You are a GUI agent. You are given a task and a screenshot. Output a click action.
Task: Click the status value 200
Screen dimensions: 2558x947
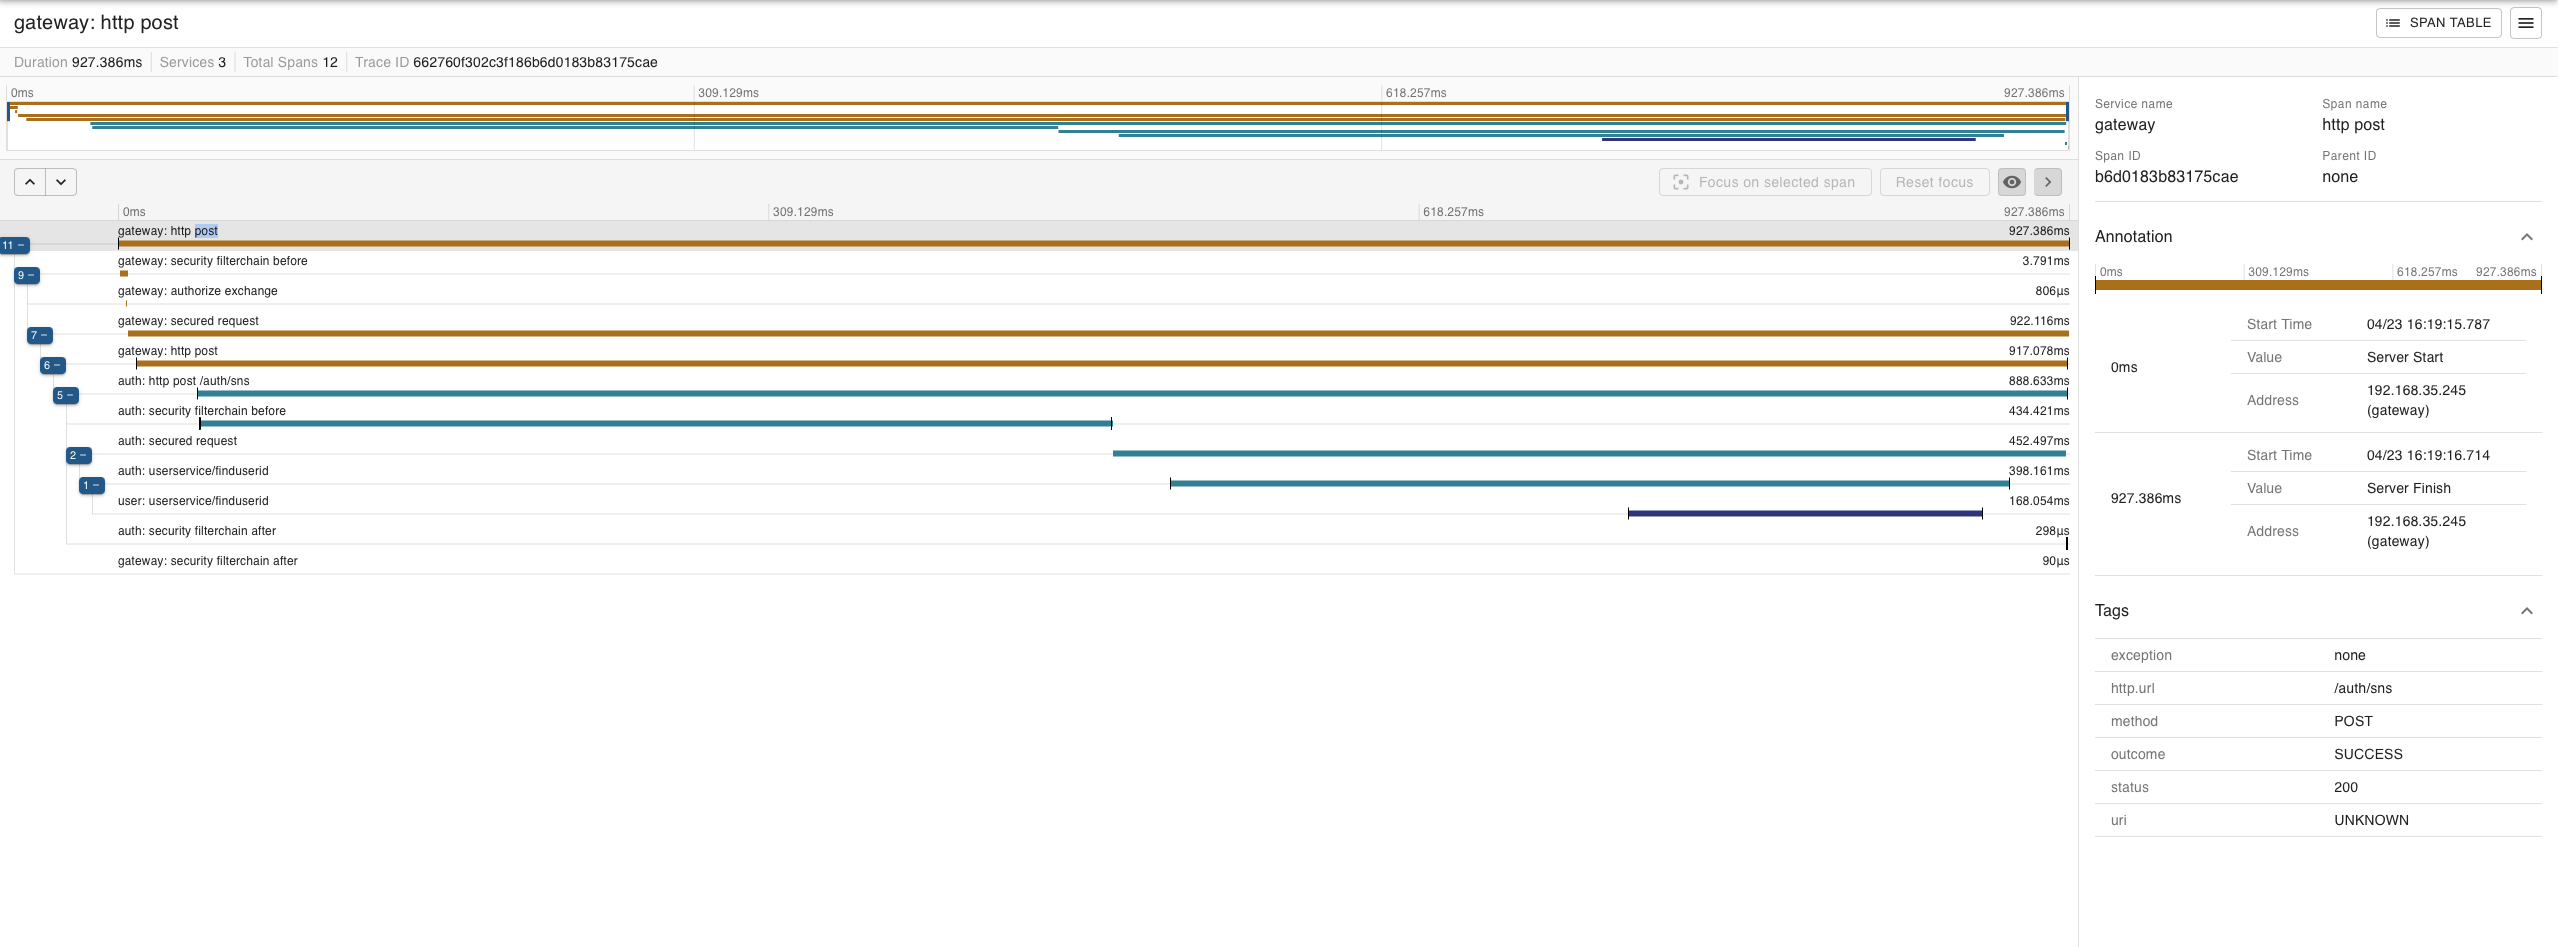[2346, 787]
